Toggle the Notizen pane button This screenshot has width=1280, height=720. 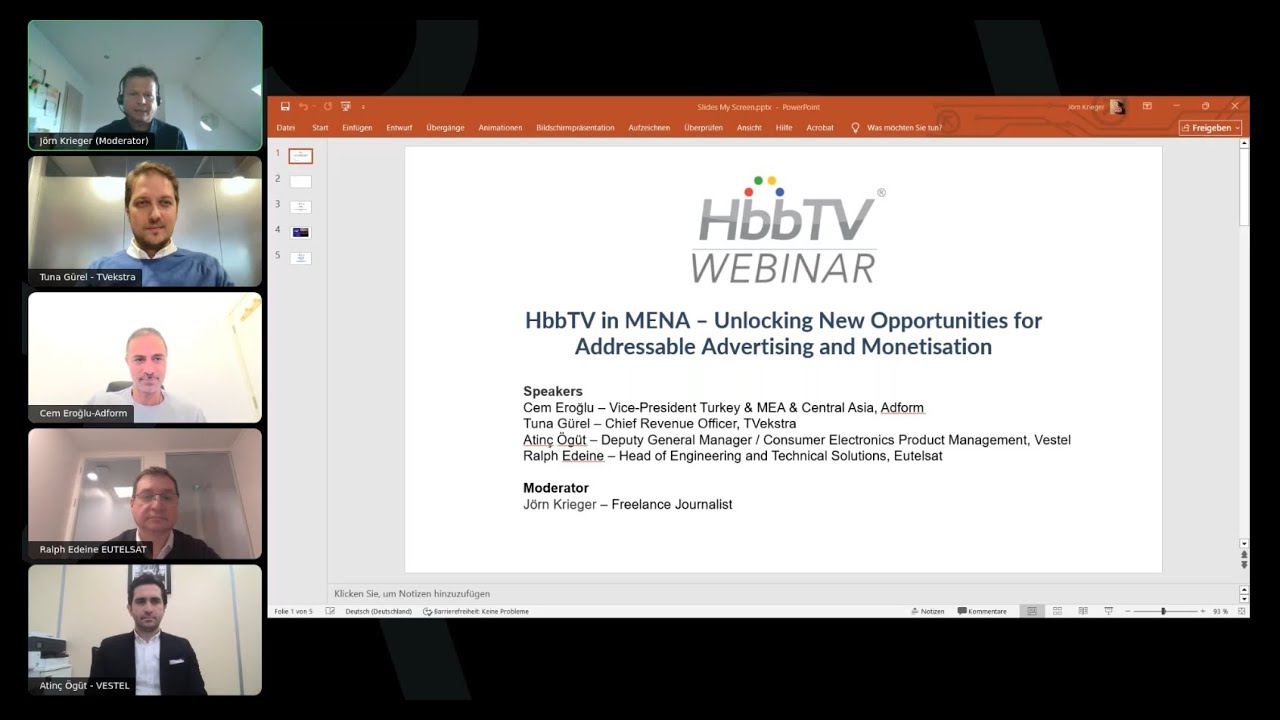927,611
